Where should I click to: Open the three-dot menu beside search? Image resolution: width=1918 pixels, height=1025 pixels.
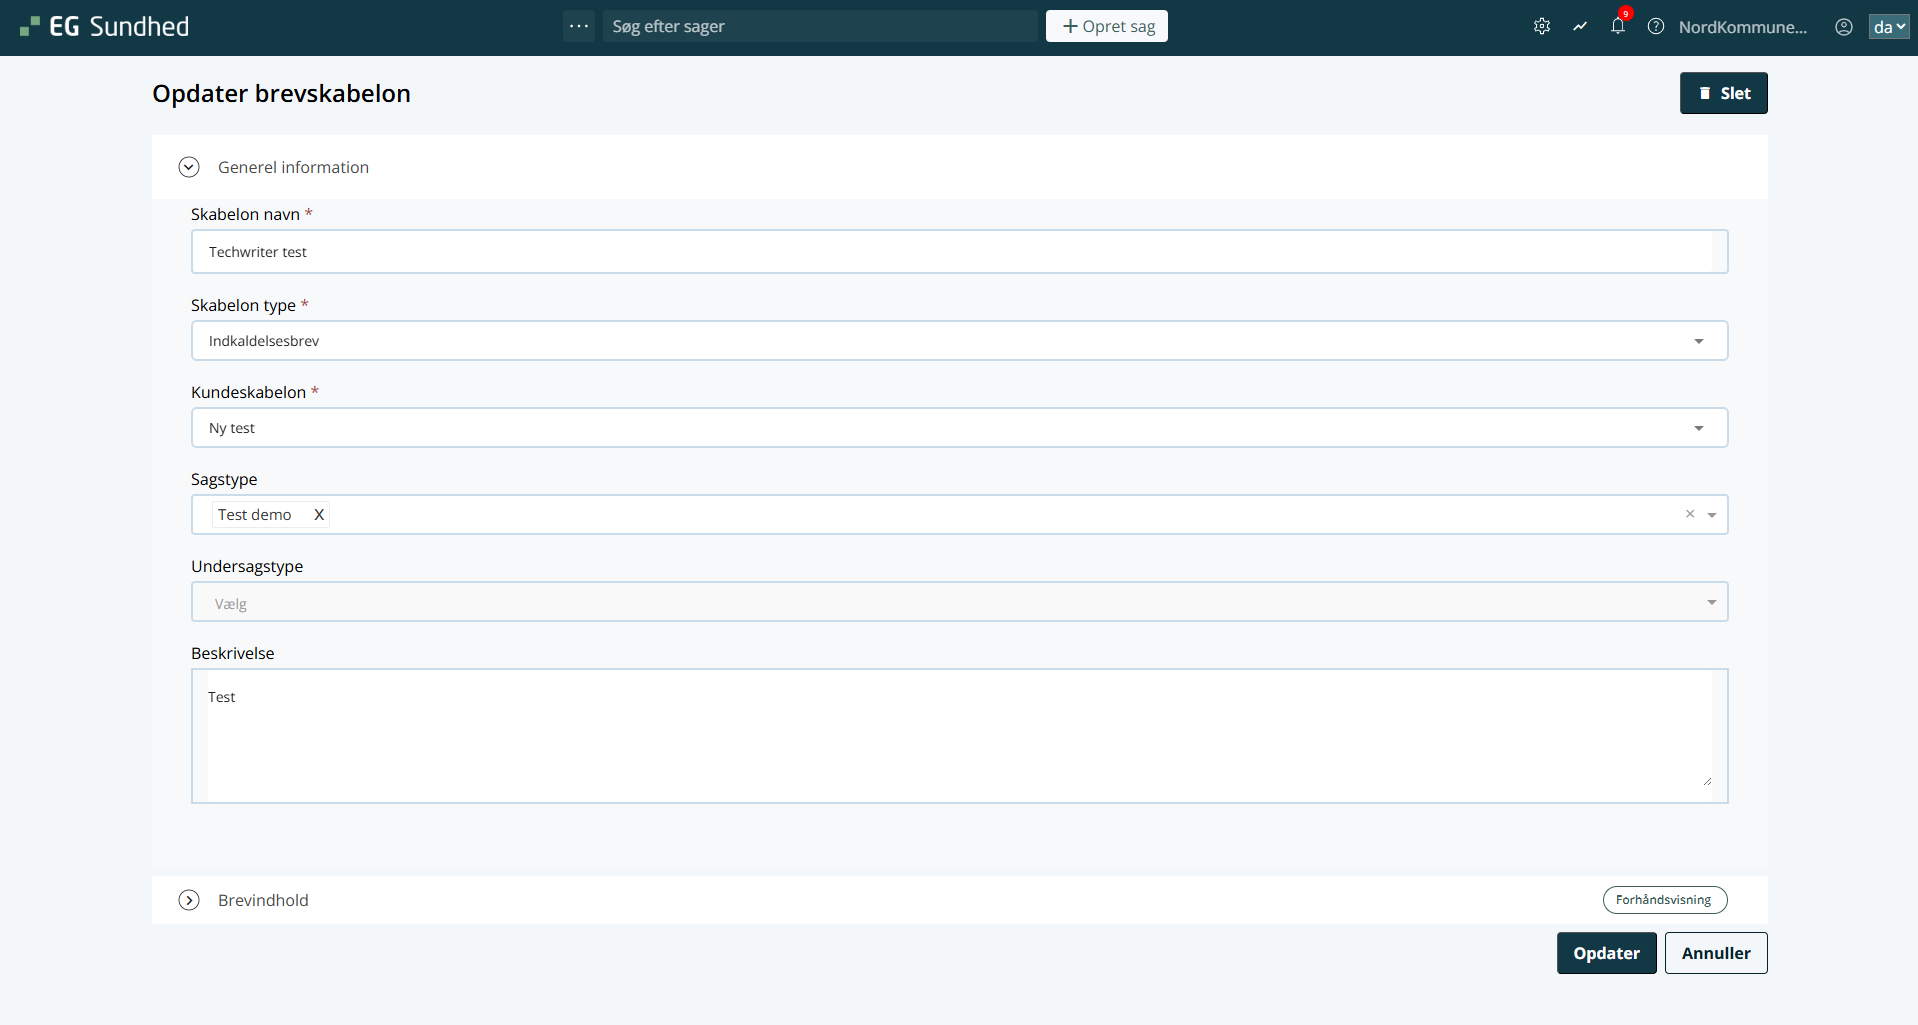pos(579,26)
